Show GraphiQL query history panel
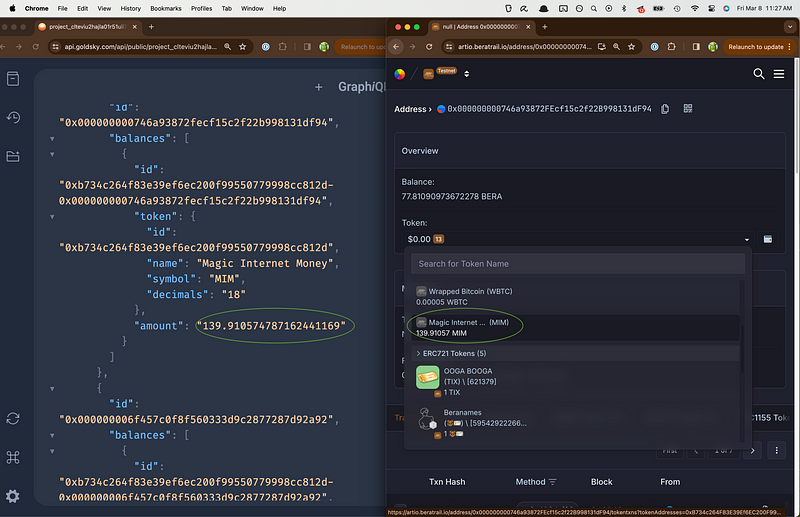Viewport: 800px width, 517px height. 13,117
